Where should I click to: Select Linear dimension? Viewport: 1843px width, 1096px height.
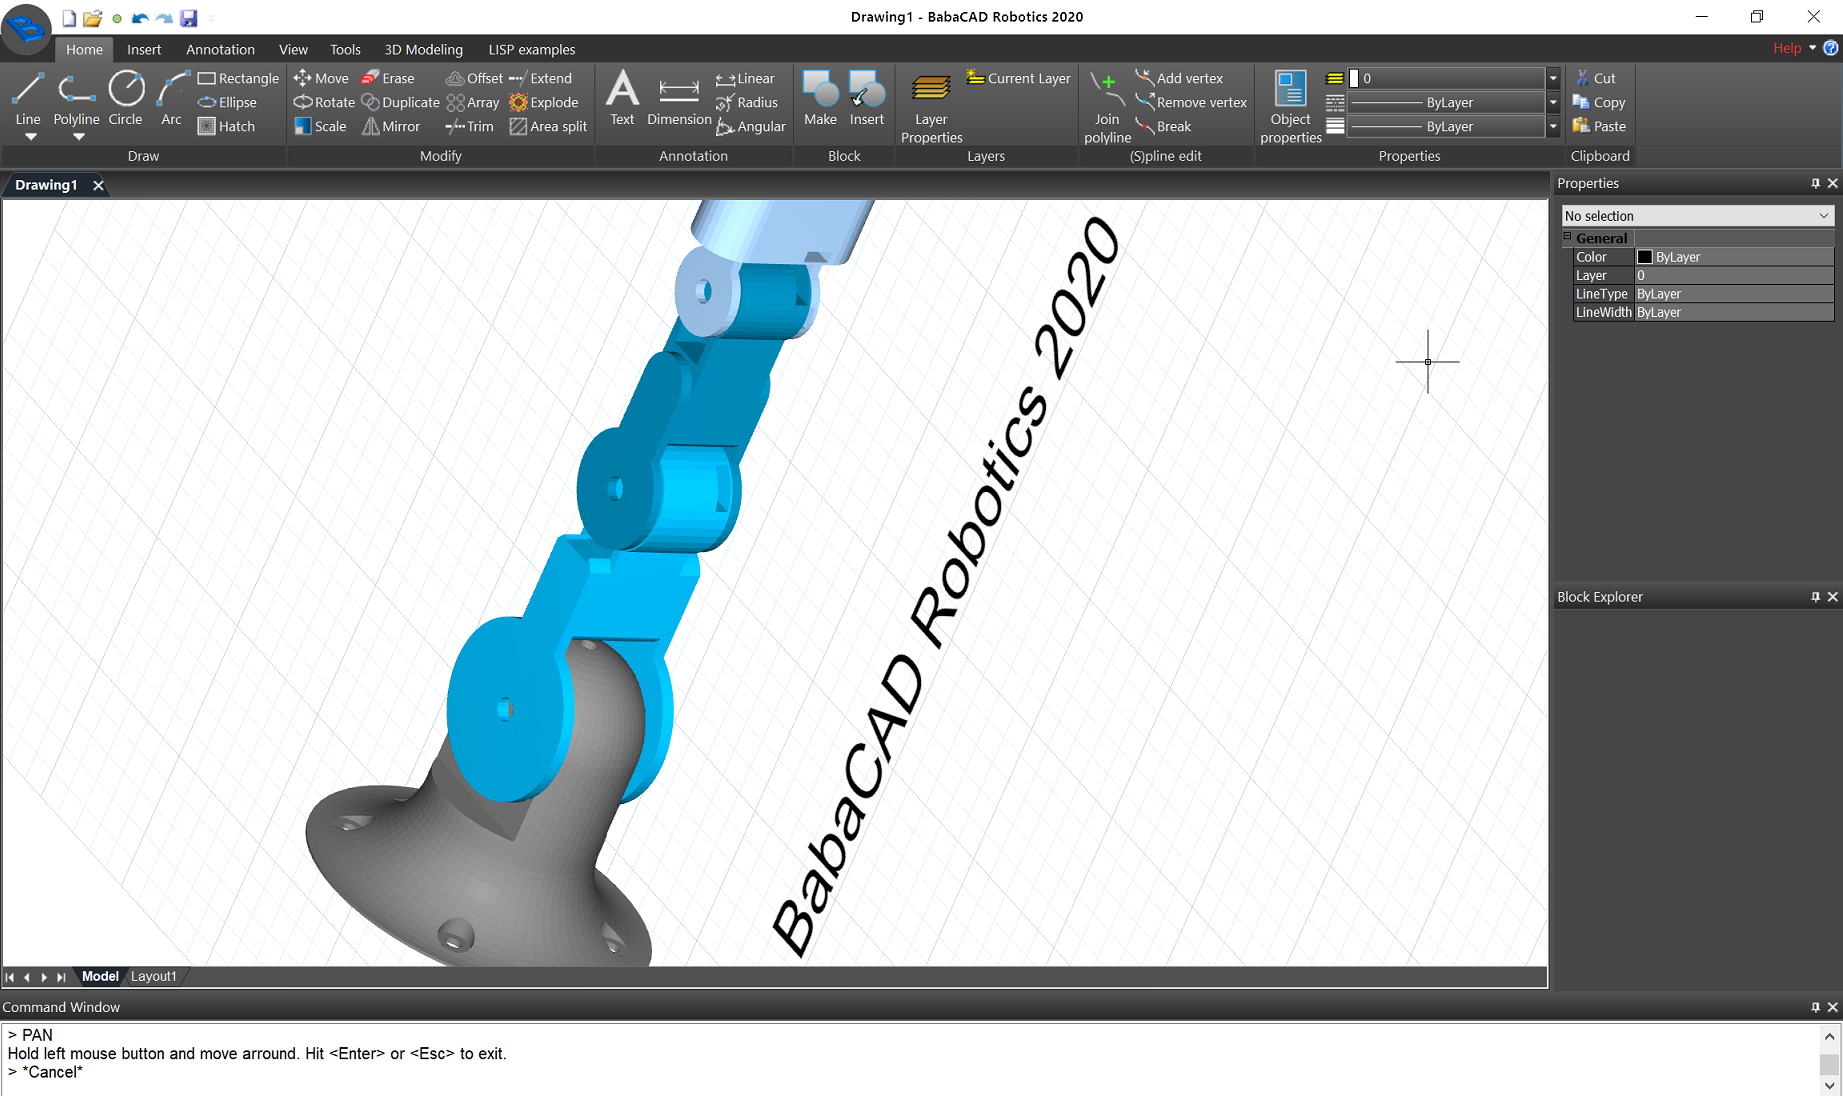(745, 78)
